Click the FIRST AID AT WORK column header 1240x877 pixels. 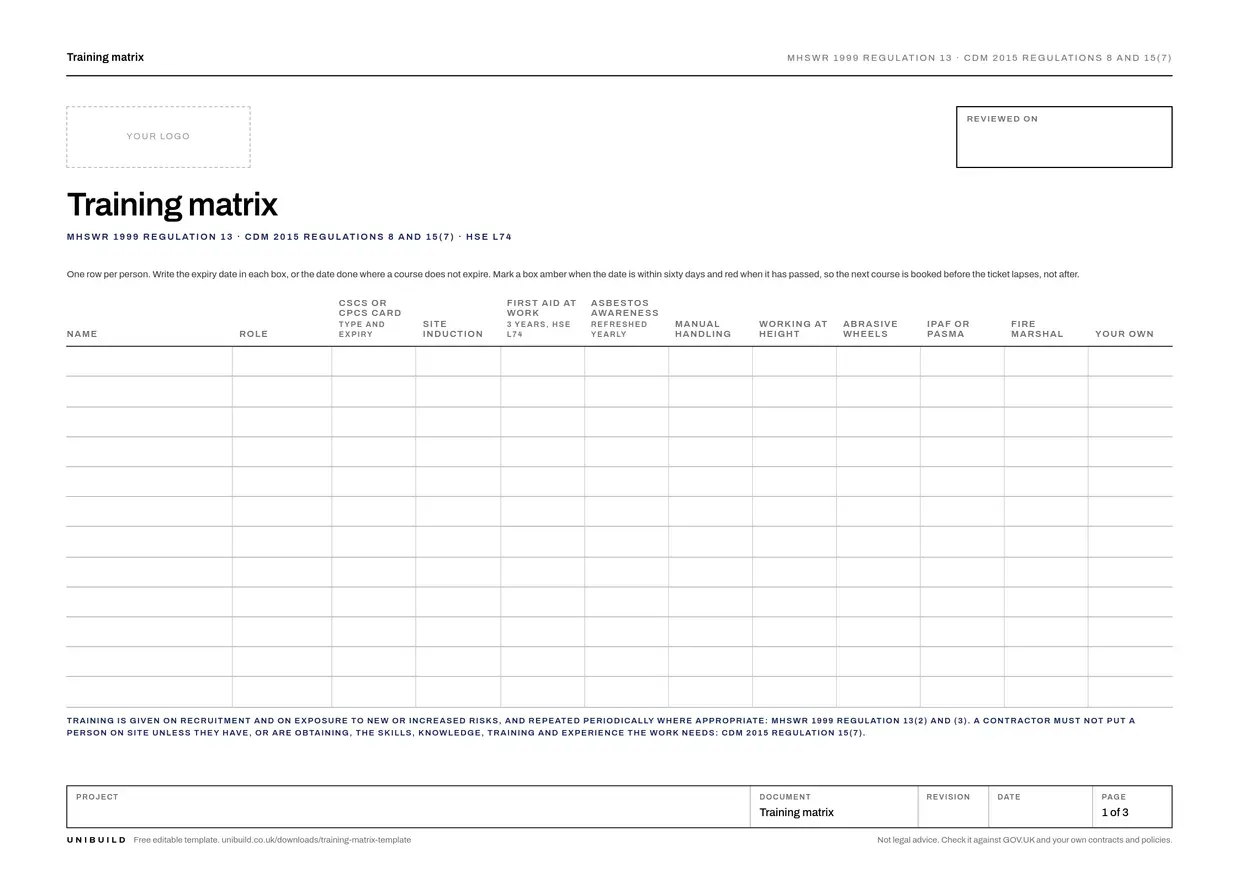pos(542,318)
